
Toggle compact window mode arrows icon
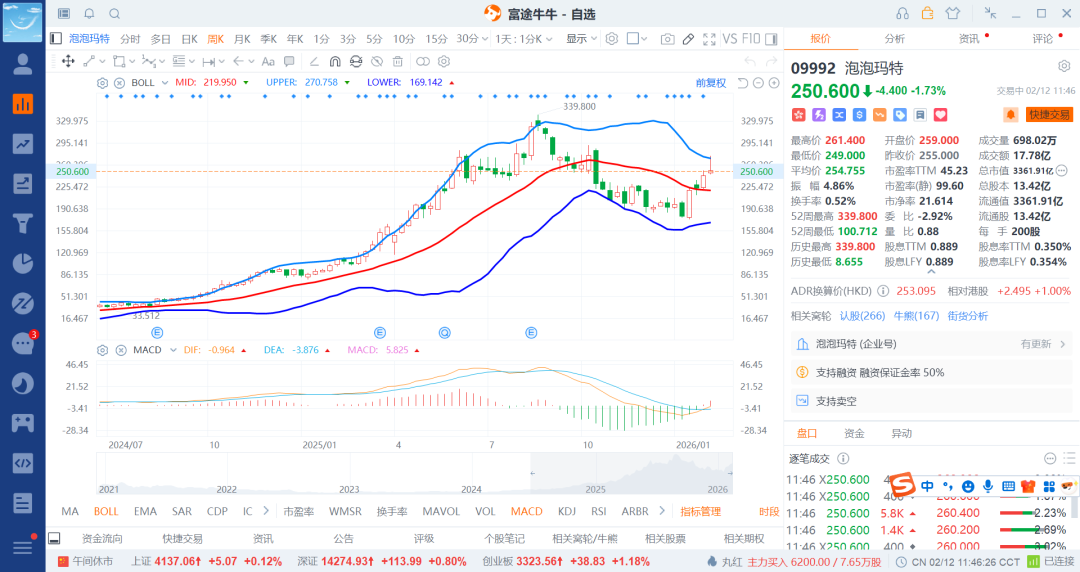990,13
